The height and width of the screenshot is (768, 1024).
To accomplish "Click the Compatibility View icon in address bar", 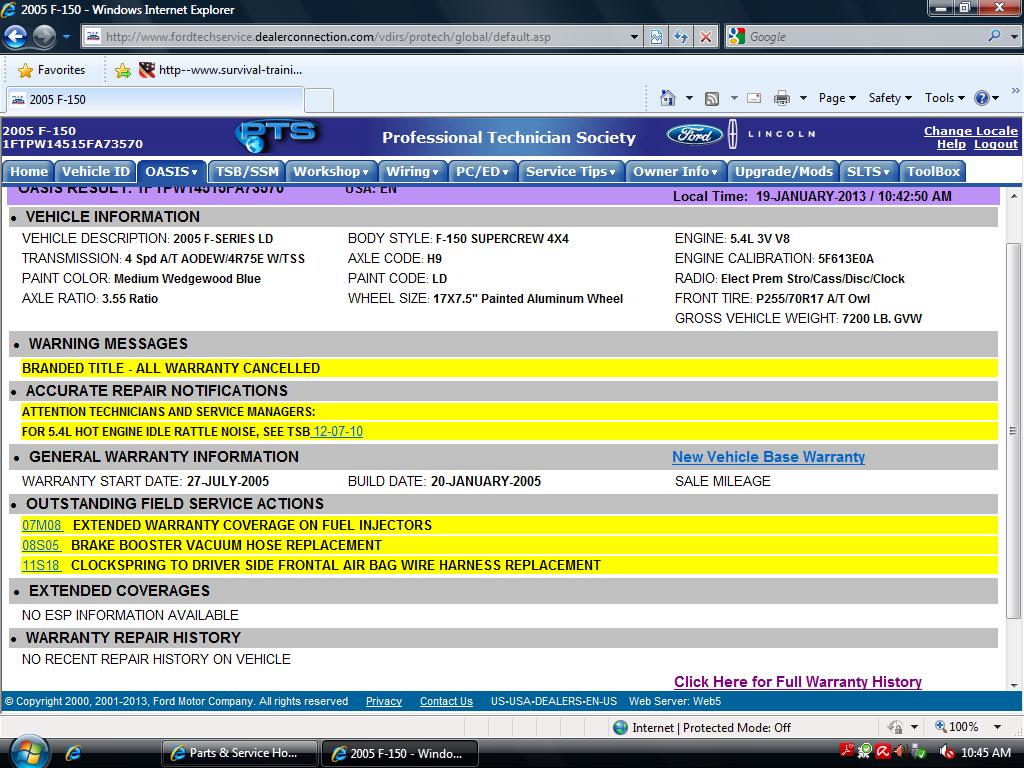I will [656, 37].
